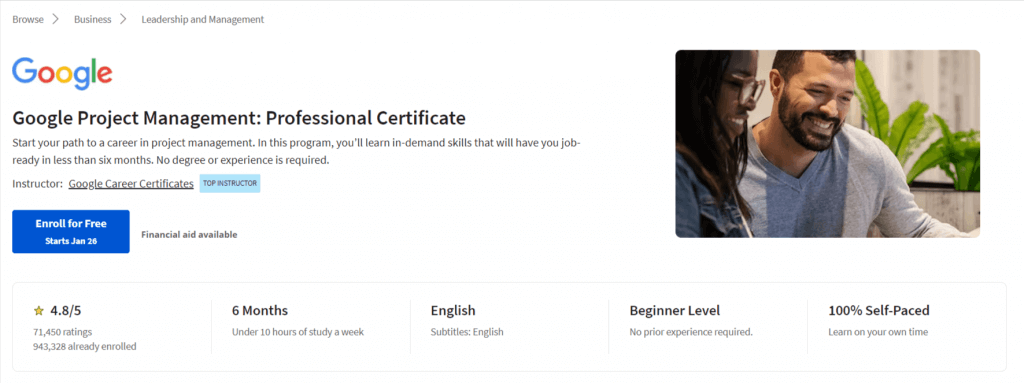Click Enroll for Free button
Viewport: 1024px width, 383px height.
pyautogui.click(x=71, y=231)
